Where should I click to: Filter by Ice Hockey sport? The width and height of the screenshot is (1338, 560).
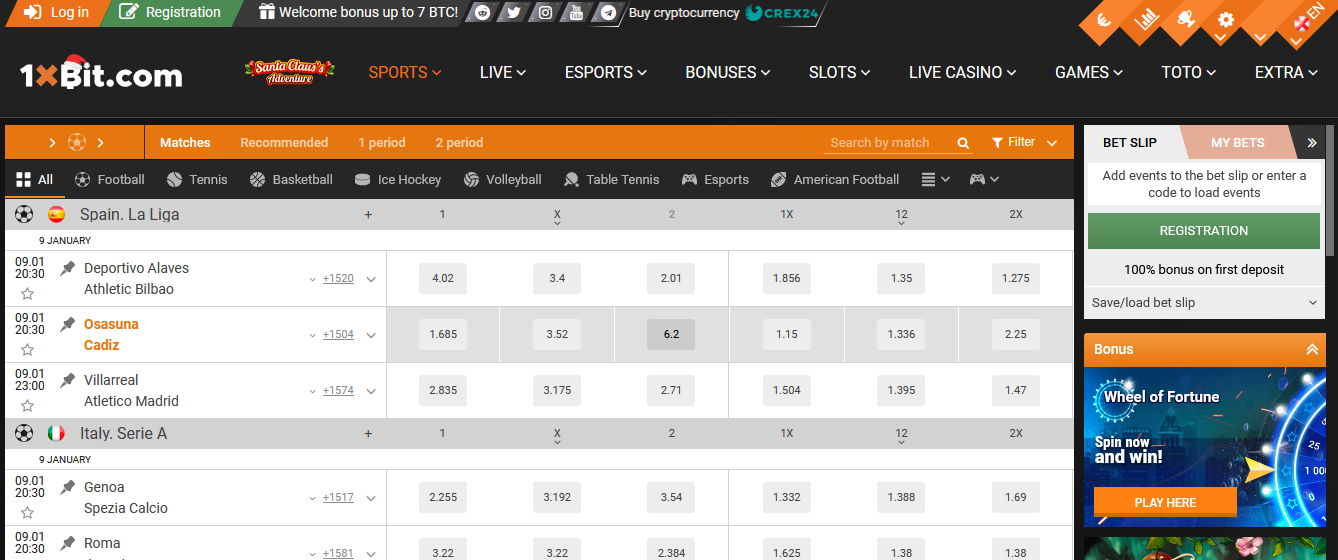(398, 180)
